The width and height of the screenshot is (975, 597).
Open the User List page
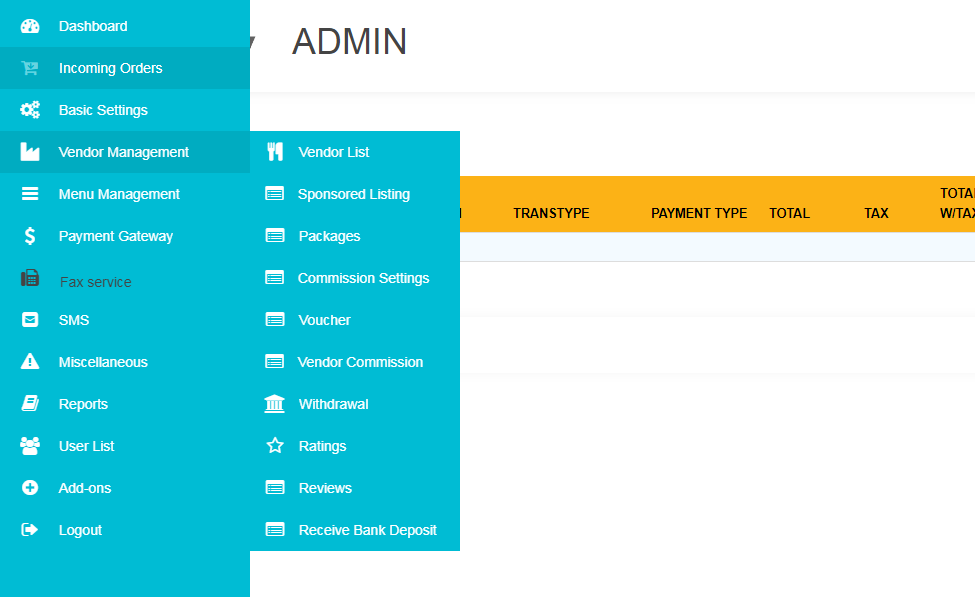pos(86,446)
